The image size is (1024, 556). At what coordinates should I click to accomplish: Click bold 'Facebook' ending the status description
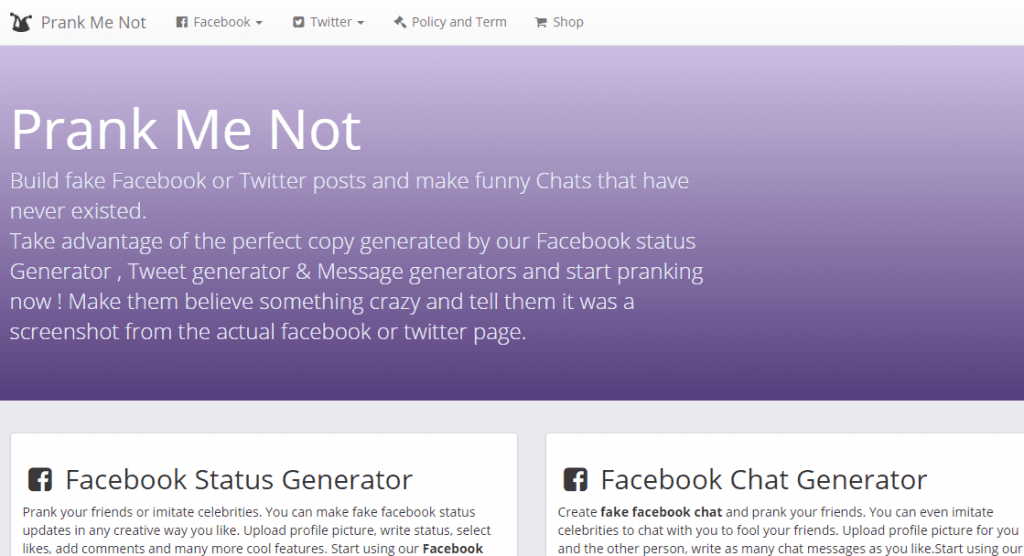coord(453,548)
